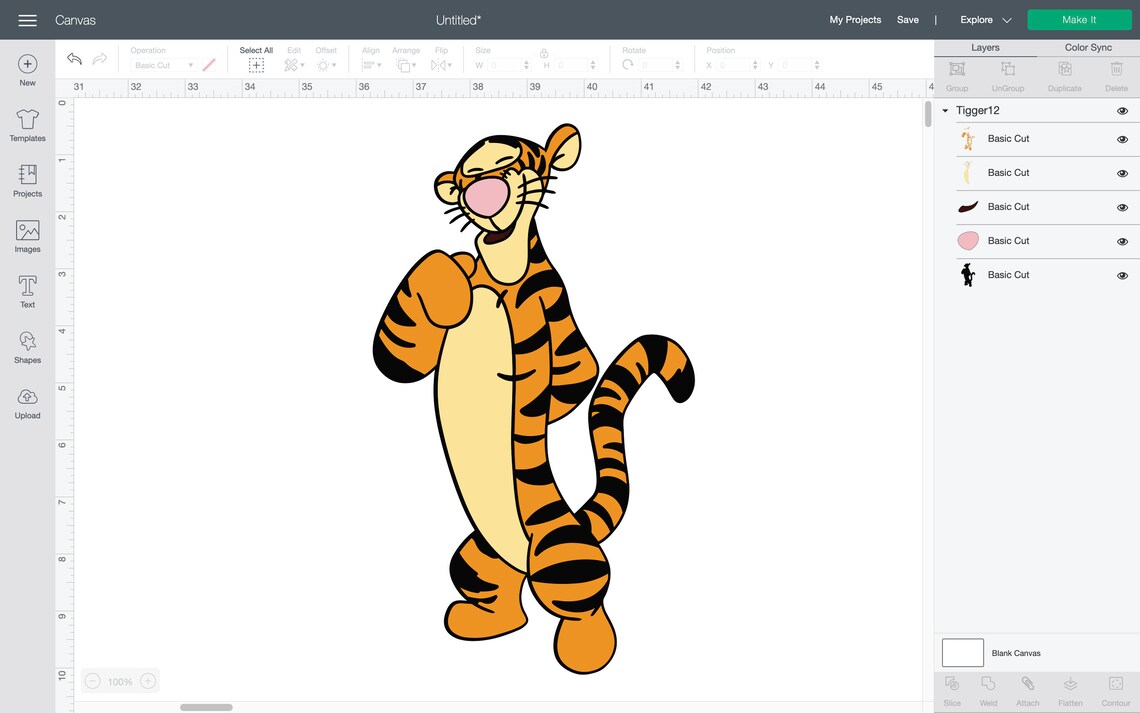The image size is (1140, 713).
Task: Open the hamburger menu
Action: (27, 19)
